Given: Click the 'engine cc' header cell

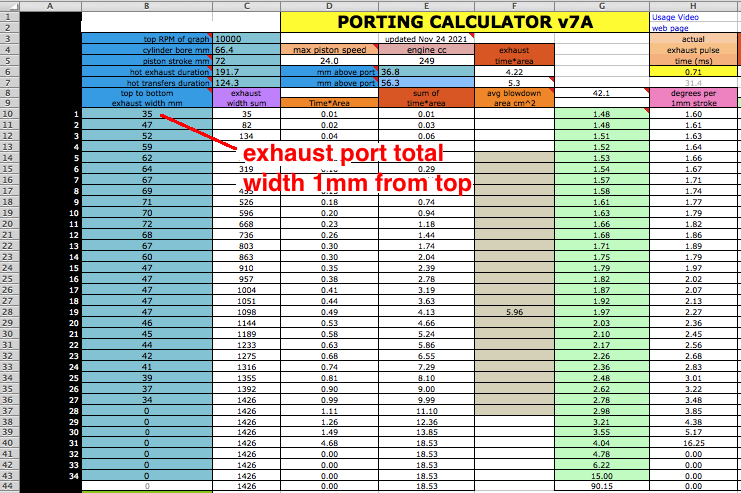Looking at the screenshot, I should [x=426, y=50].
